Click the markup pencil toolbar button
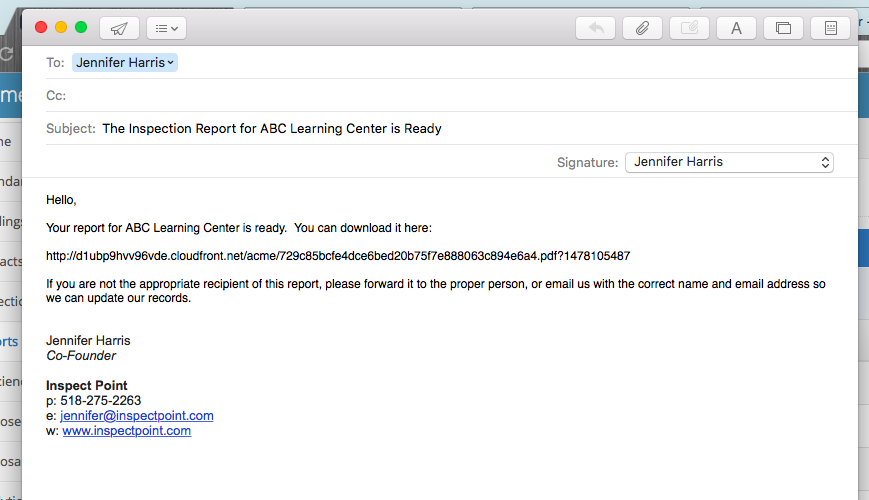 (x=689, y=28)
